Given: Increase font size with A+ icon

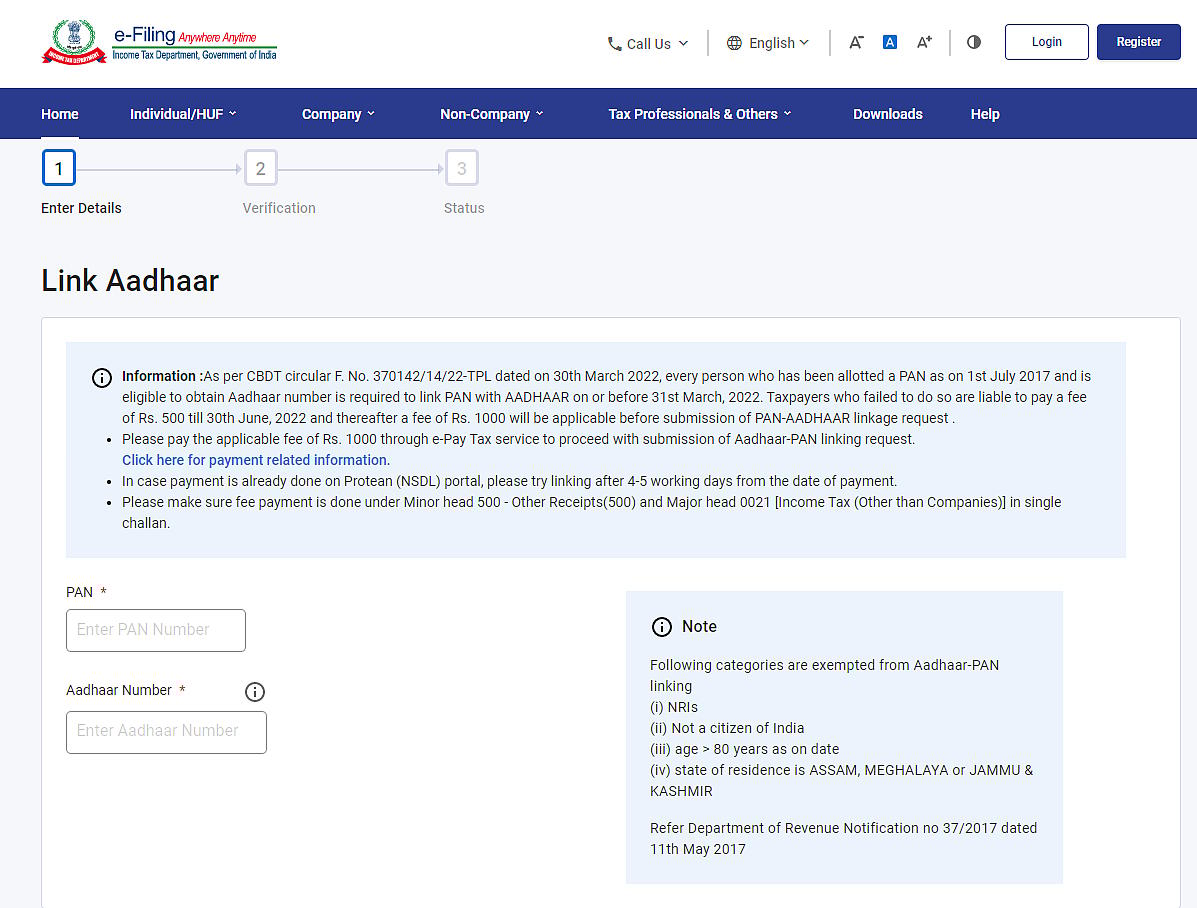Looking at the screenshot, I should [924, 42].
